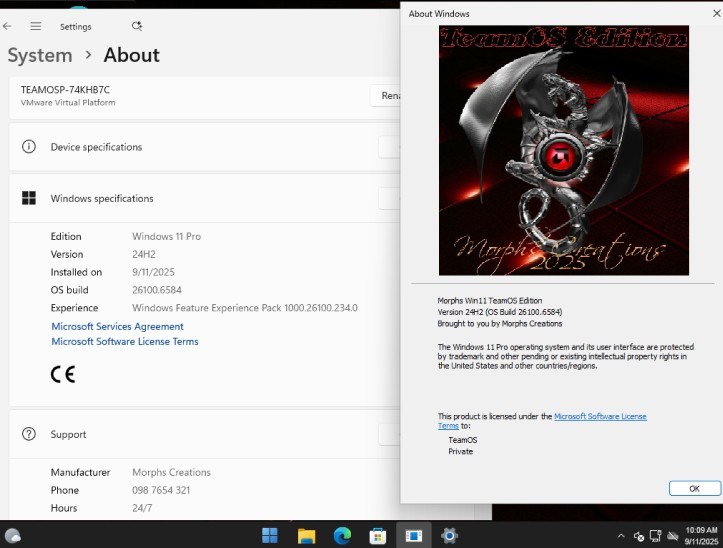Close the About Windows dialog

[x=717, y=13]
